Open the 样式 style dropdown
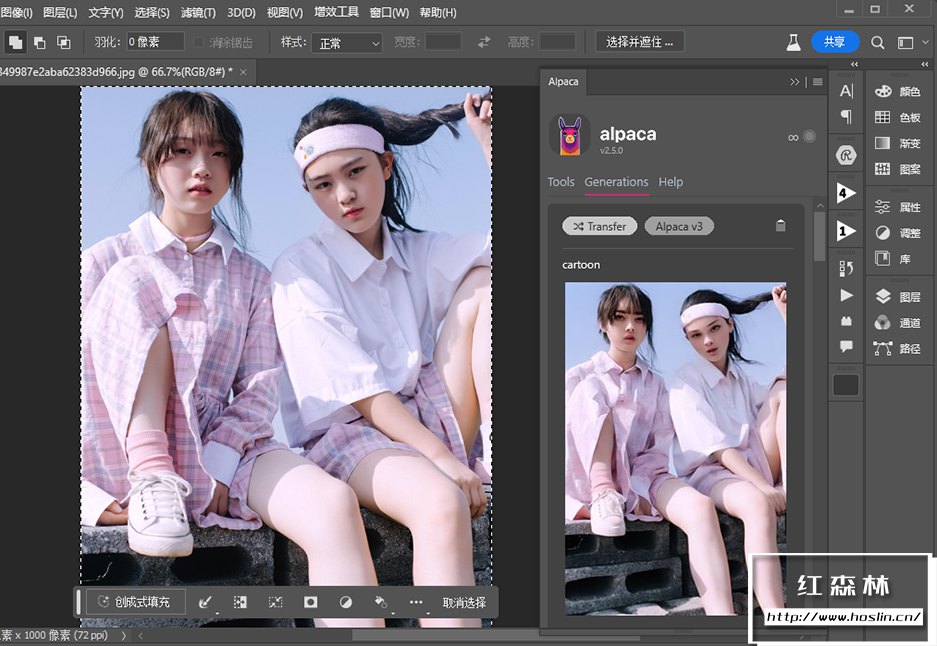 (x=346, y=43)
